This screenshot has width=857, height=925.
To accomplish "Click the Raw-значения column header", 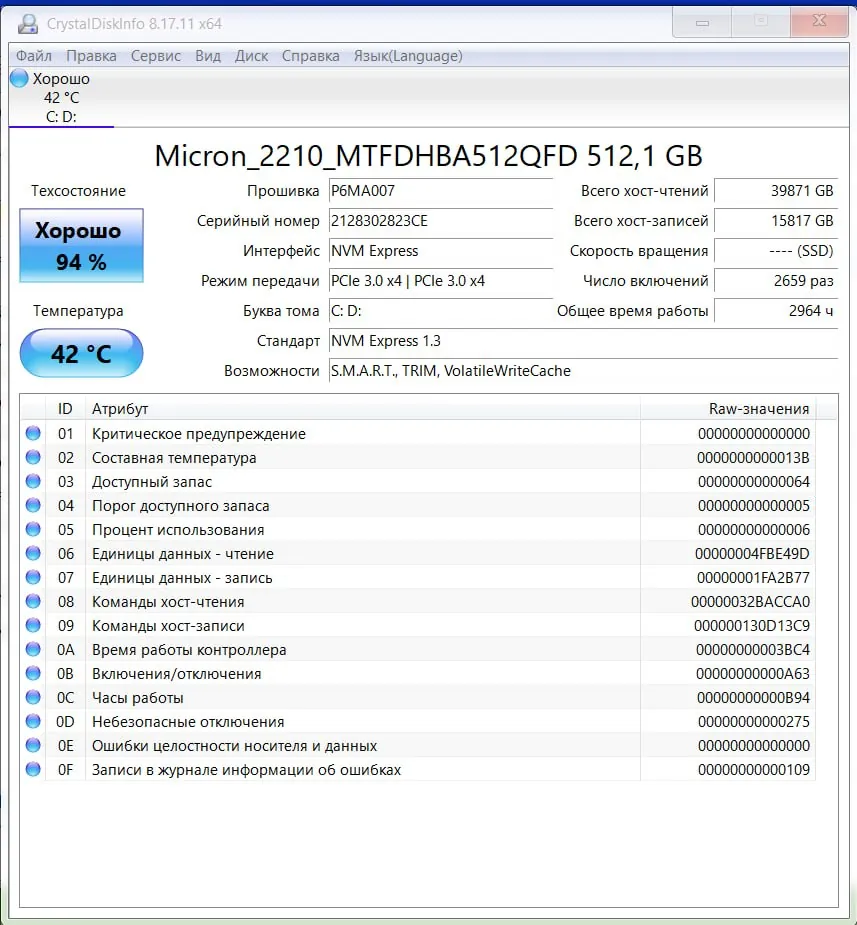I will coord(728,409).
